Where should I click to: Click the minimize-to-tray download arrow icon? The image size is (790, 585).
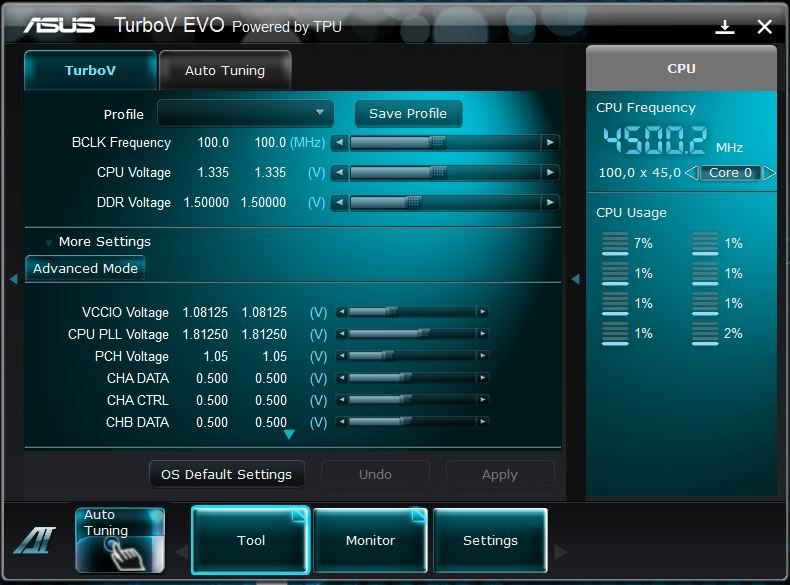point(725,27)
